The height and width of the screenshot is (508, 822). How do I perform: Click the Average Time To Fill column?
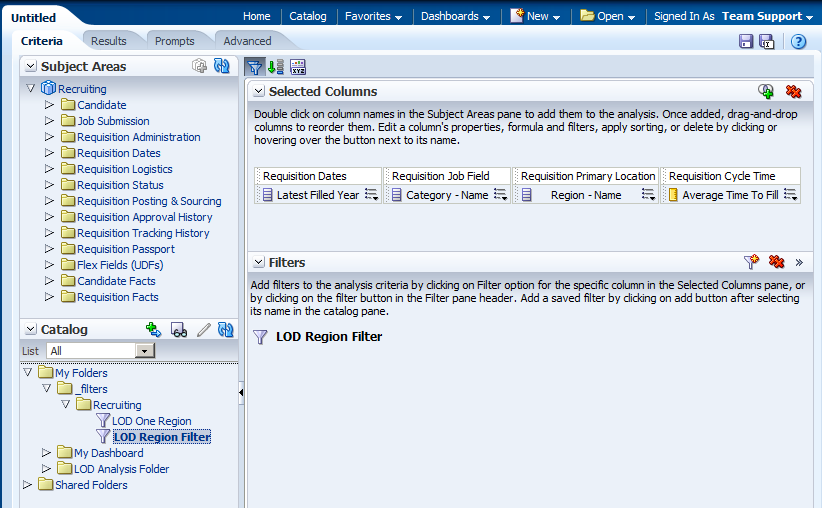[x=730, y=195]
